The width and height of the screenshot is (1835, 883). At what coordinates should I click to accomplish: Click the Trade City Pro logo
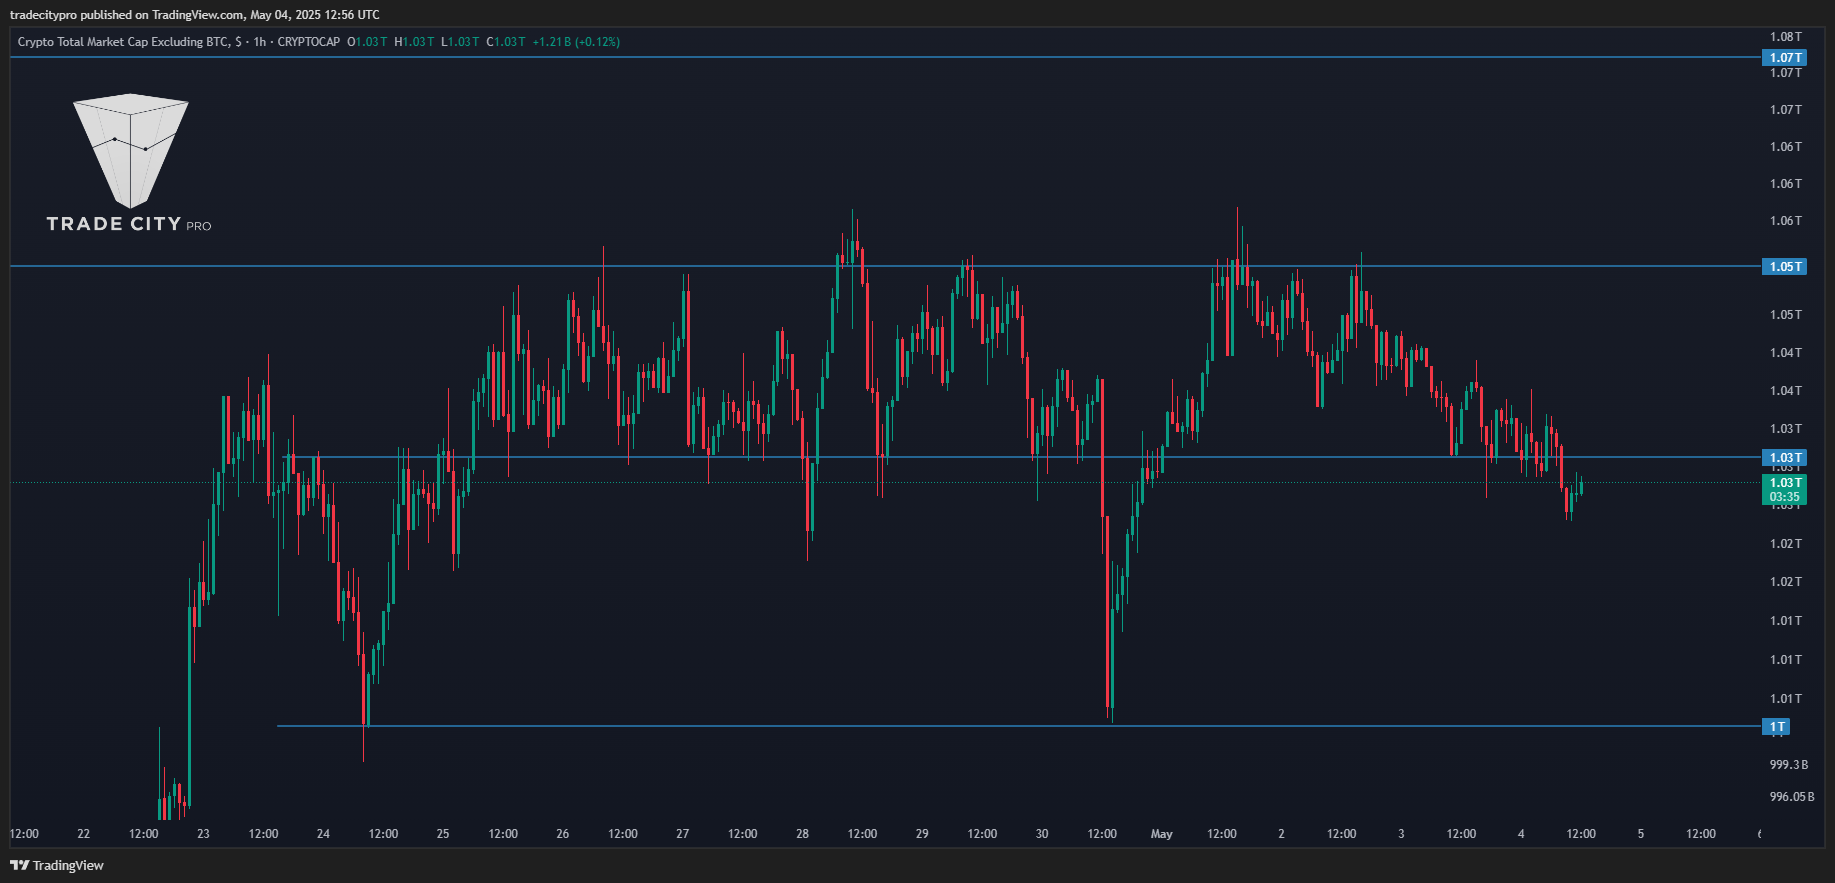coord(130,163)
